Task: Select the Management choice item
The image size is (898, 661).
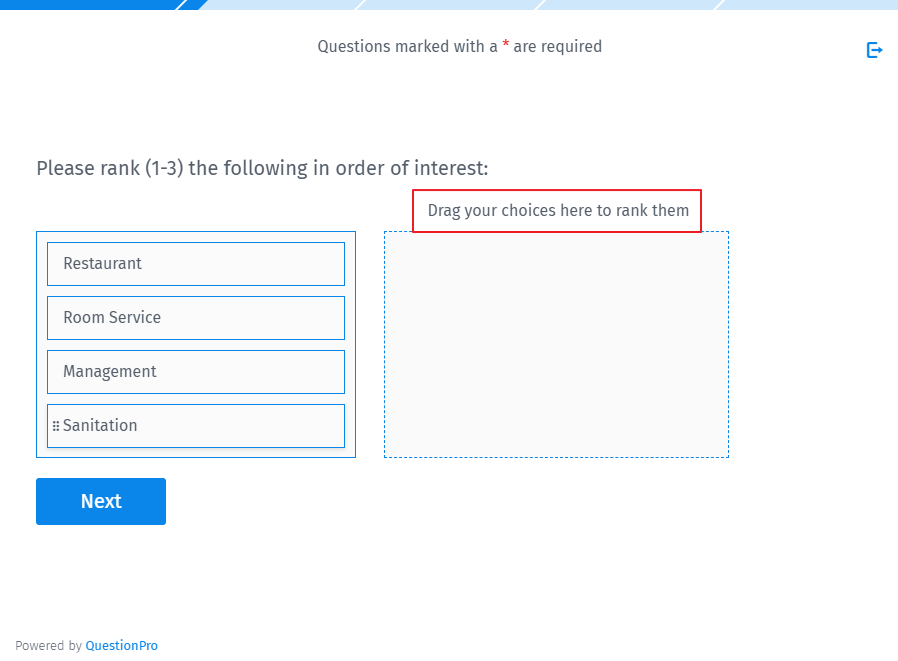Action: [x=195, y=372]
